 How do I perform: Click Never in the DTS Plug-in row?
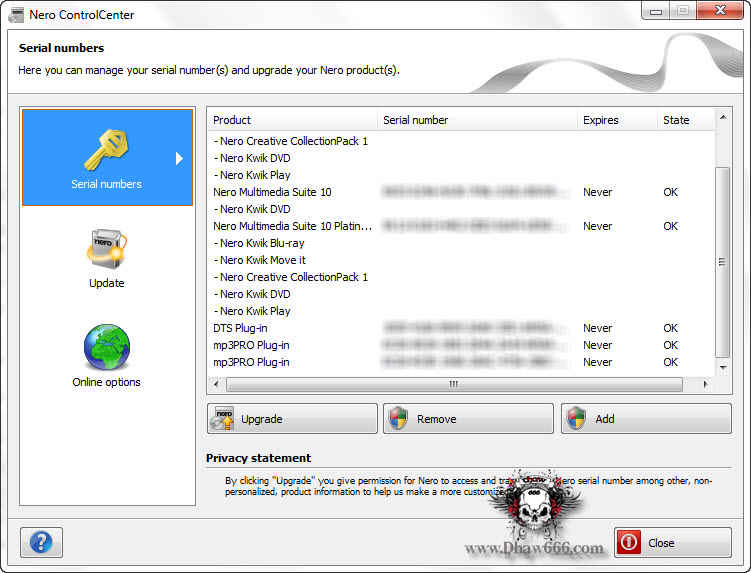click(x=597, y=328)
